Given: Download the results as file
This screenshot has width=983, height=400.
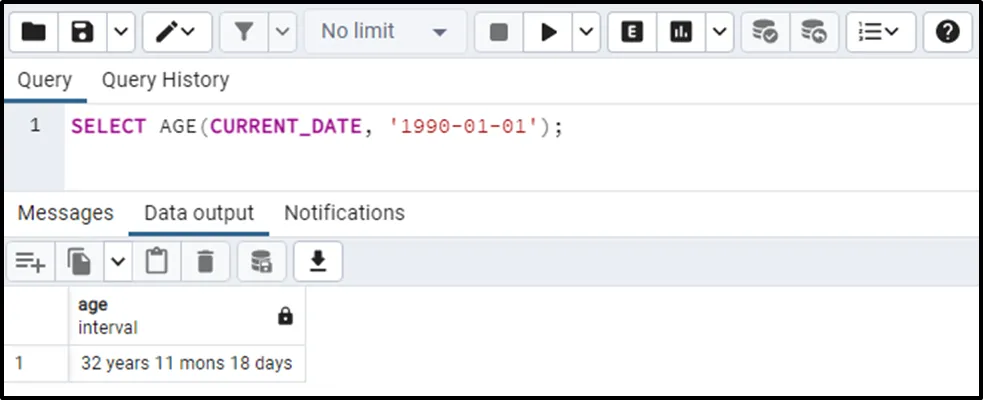Looking at the screenshot, I should [x=318, y=261].
